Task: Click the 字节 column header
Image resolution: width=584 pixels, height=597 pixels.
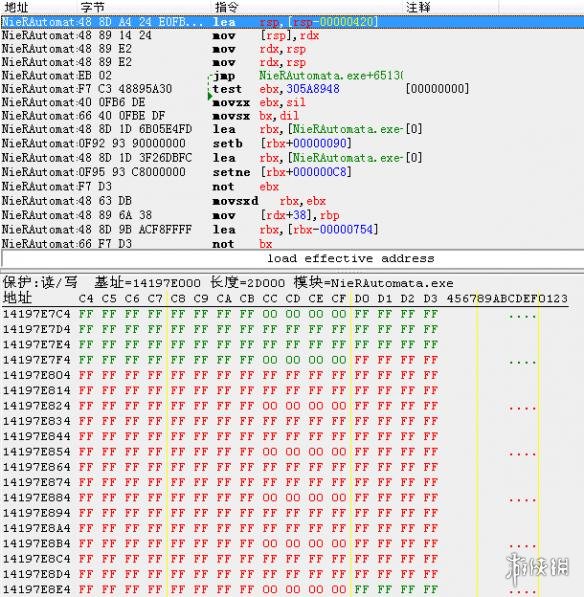Action: (93, 7)
